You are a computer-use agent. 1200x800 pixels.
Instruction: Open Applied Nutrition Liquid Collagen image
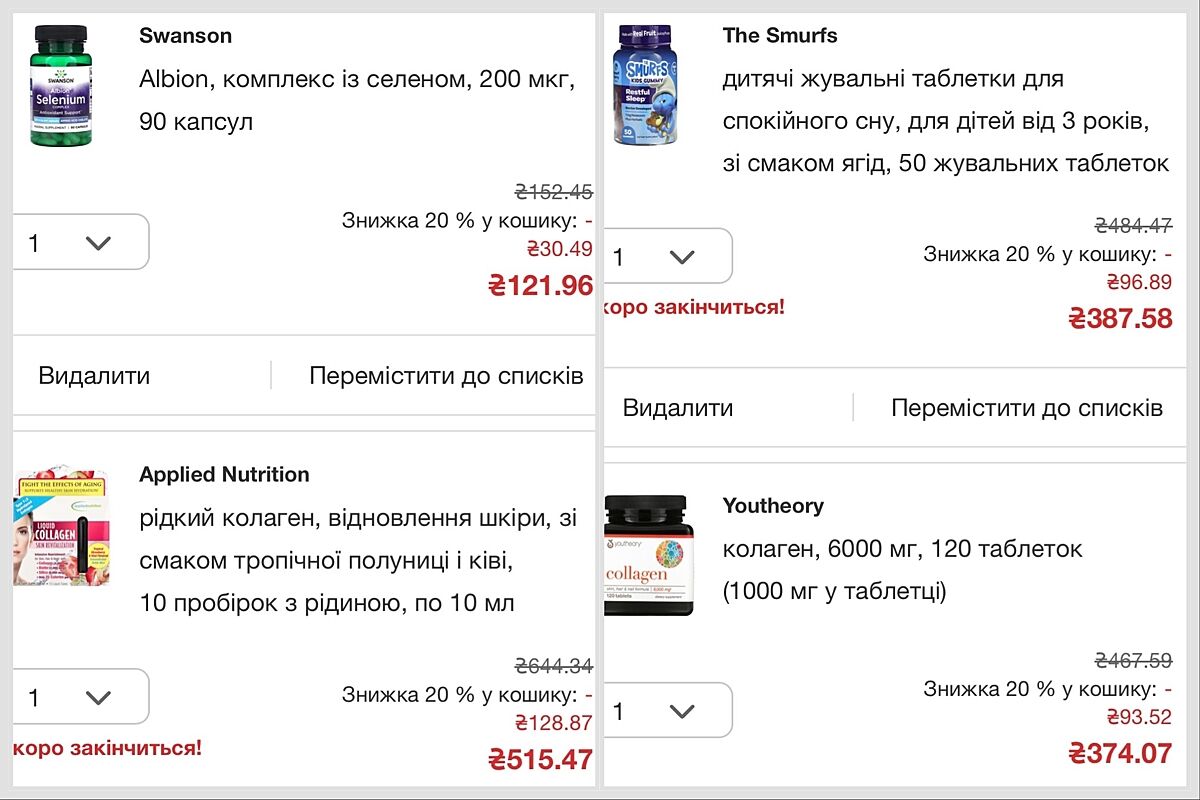pos(62,525)
